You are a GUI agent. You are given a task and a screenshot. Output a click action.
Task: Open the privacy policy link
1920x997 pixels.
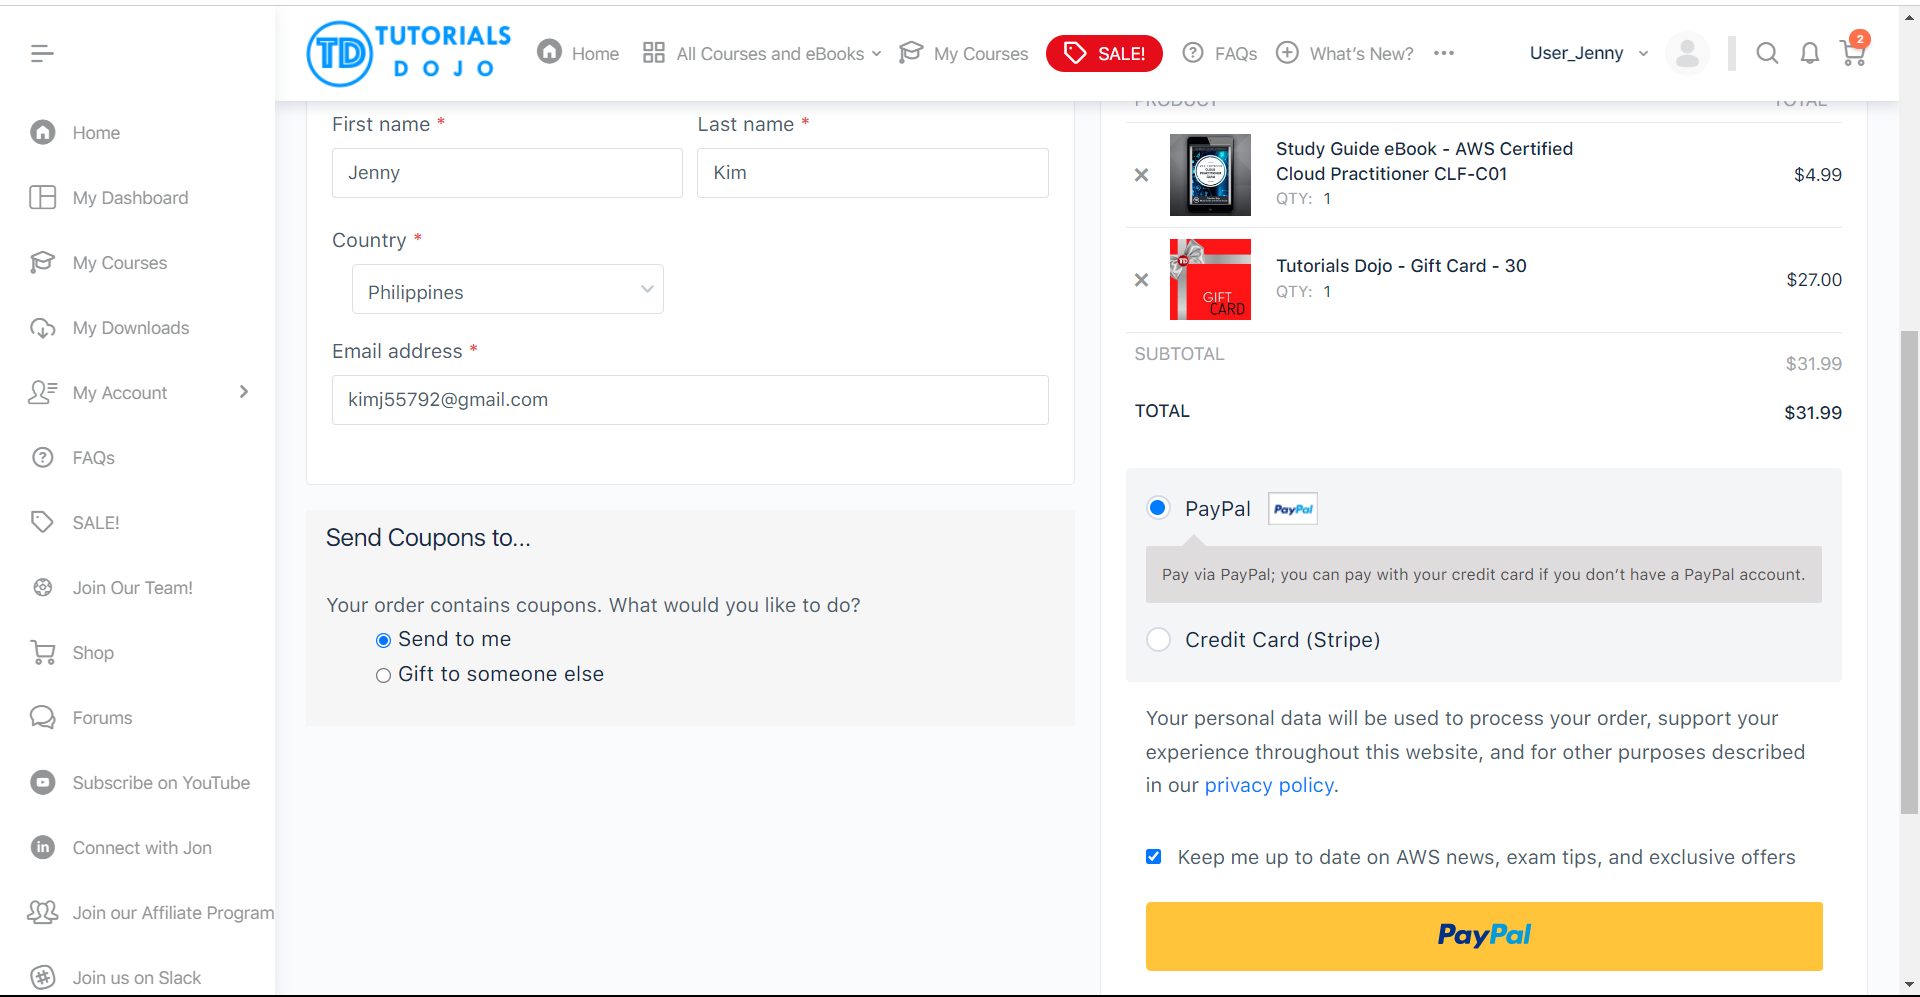coord(1268,786)
